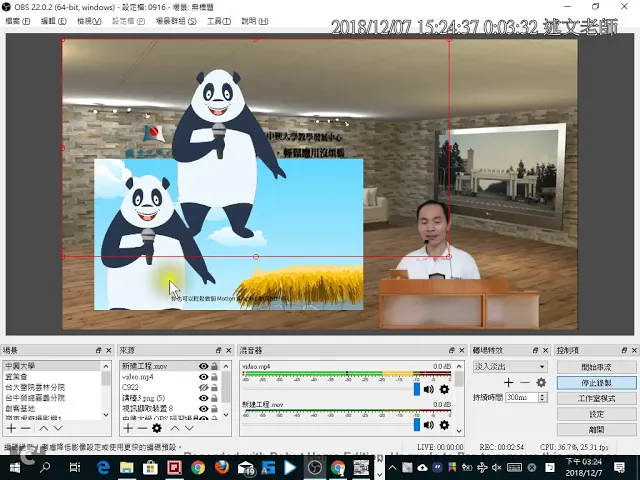Enable 工作室模式 studio mode

[x=596, y=398]
